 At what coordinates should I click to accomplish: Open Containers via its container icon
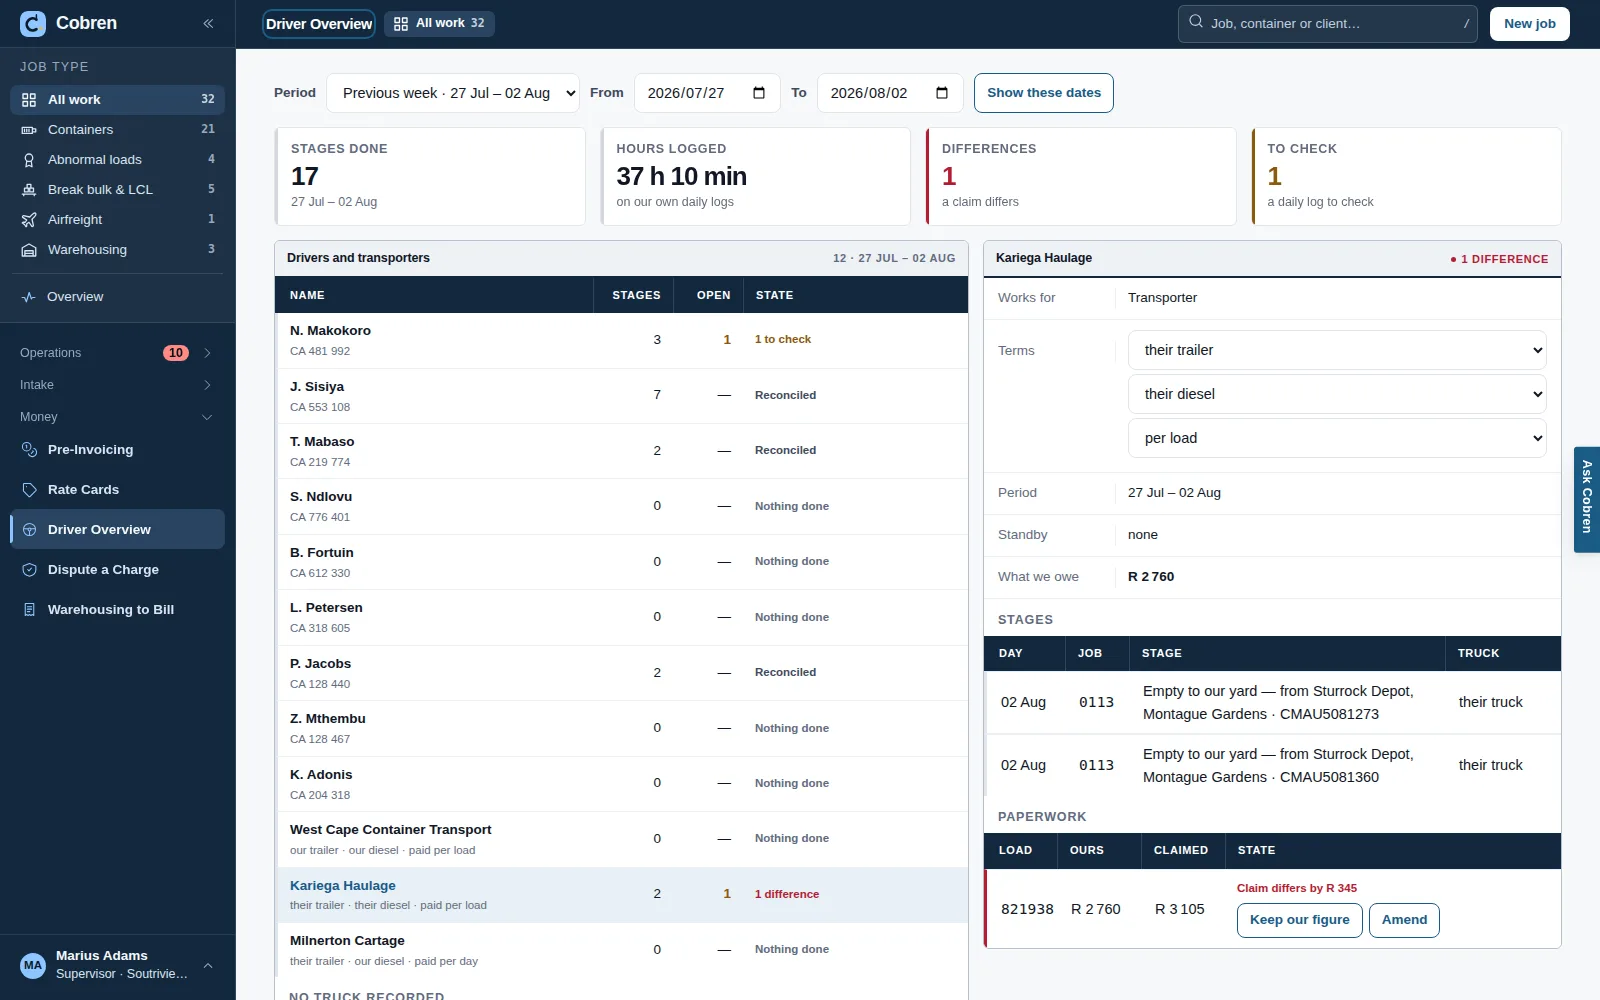click(x=29, y=130)
